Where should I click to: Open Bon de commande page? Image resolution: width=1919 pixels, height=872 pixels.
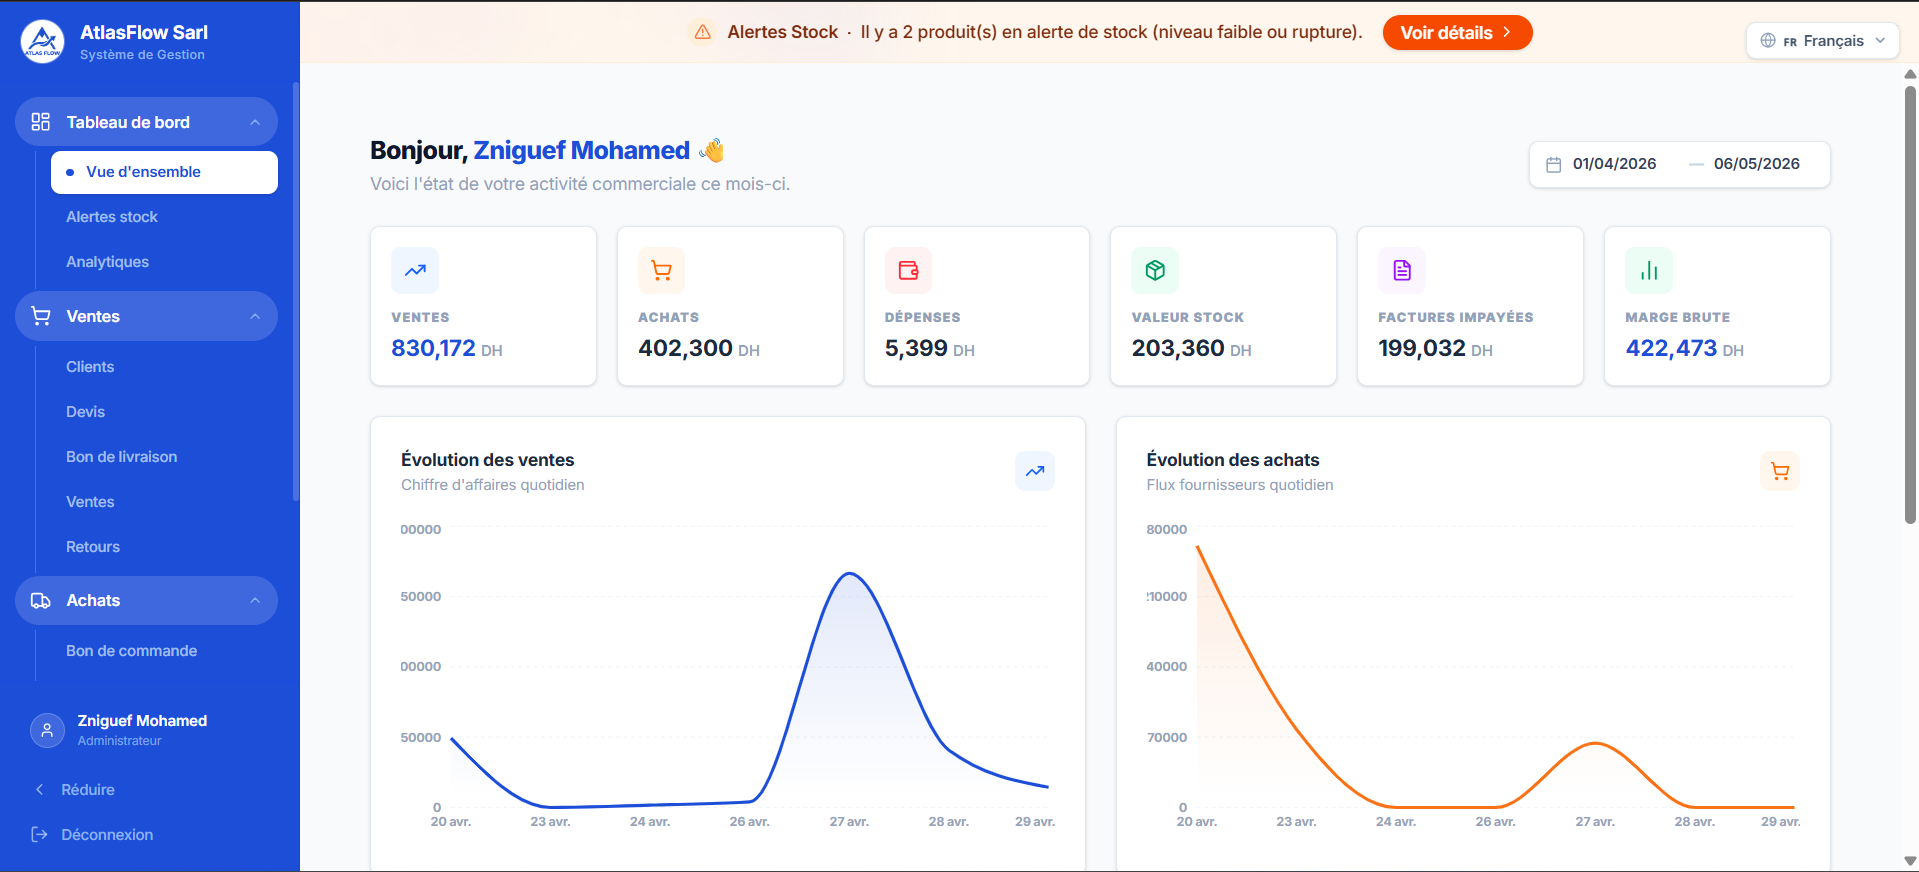pyautogui.click(x=131, y=651)
